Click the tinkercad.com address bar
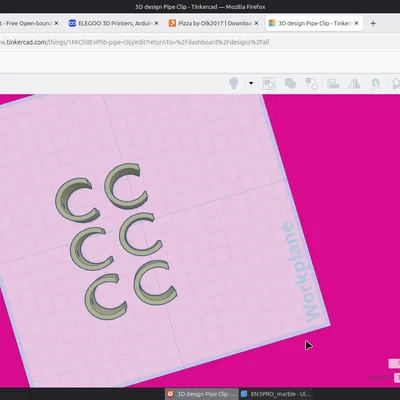This screenshot has height=400, width=400. 134,42
